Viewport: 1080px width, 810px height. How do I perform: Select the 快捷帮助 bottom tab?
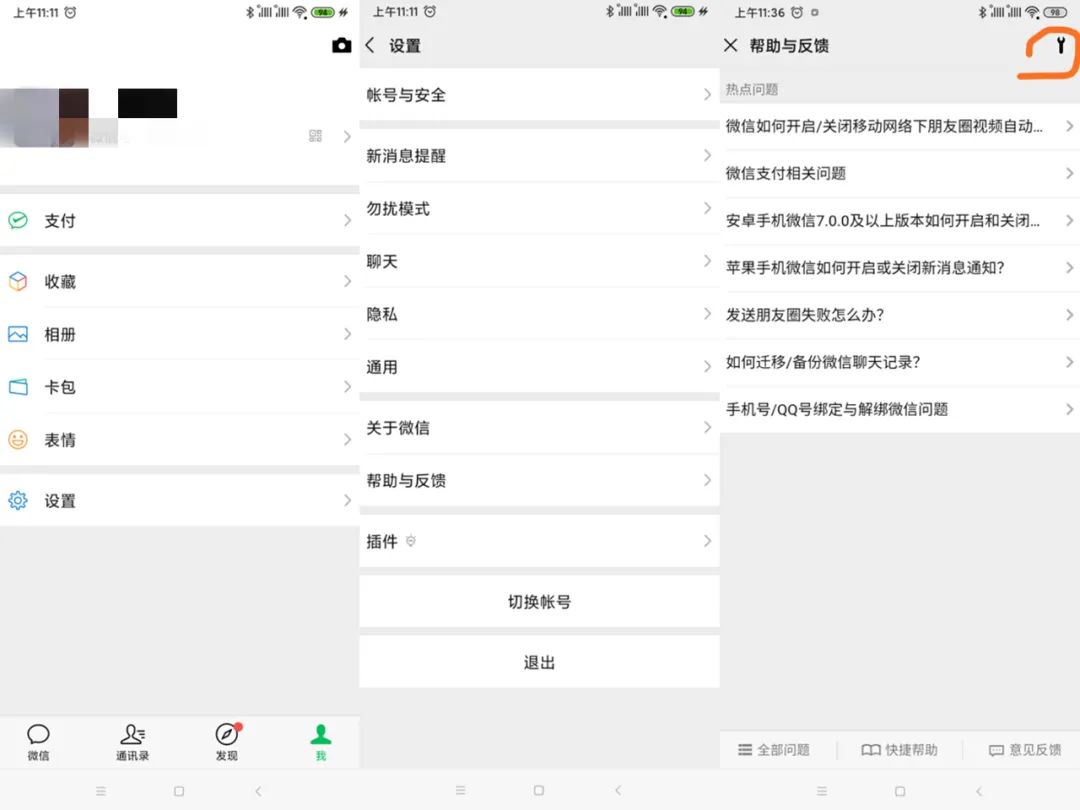900,749
